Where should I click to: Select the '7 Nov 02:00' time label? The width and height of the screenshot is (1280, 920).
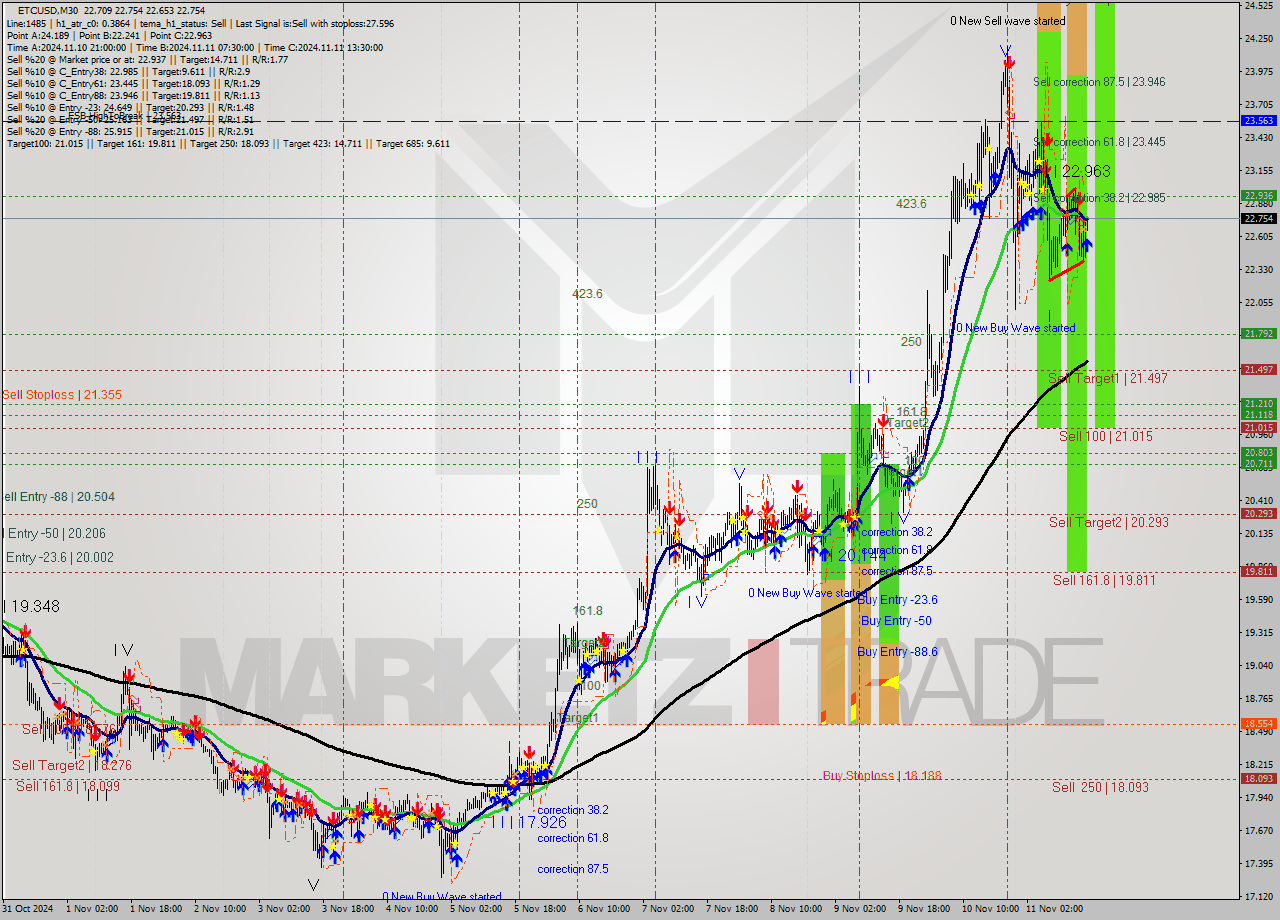[x=668, y=909]
